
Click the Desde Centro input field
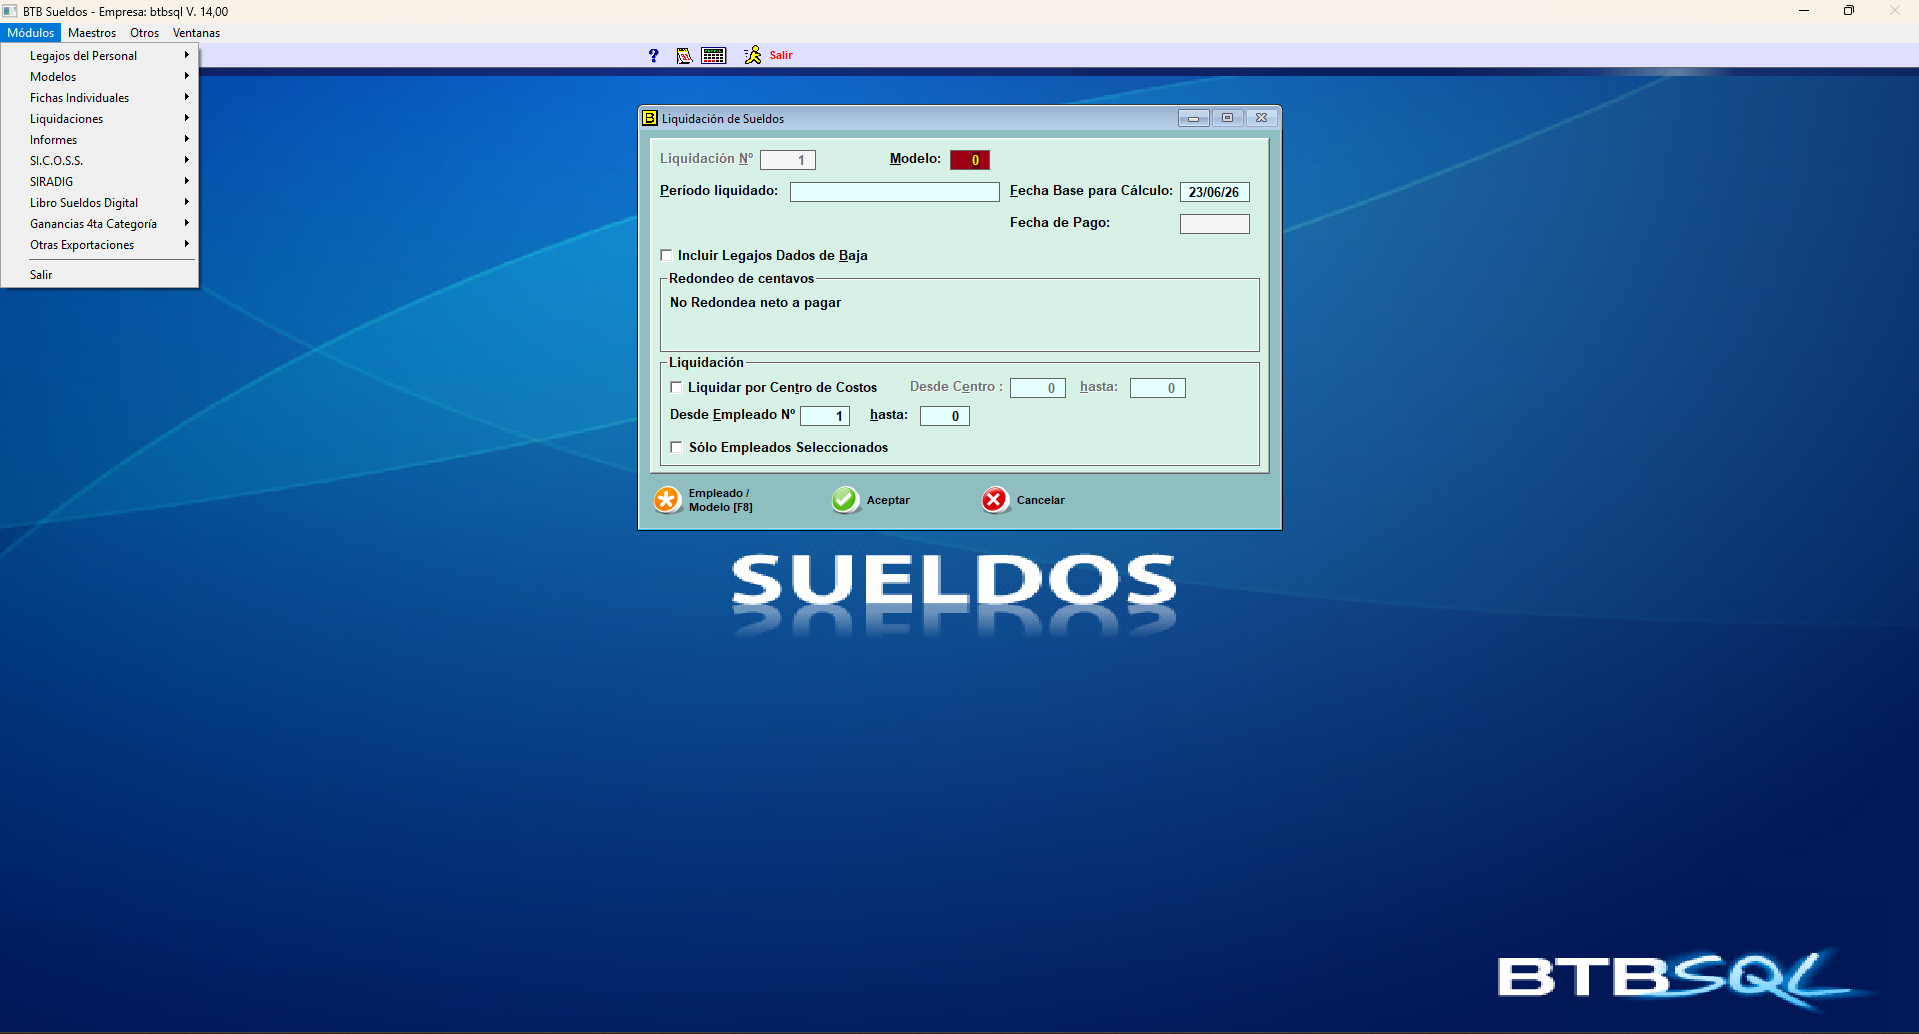[x=1038, y=388]
